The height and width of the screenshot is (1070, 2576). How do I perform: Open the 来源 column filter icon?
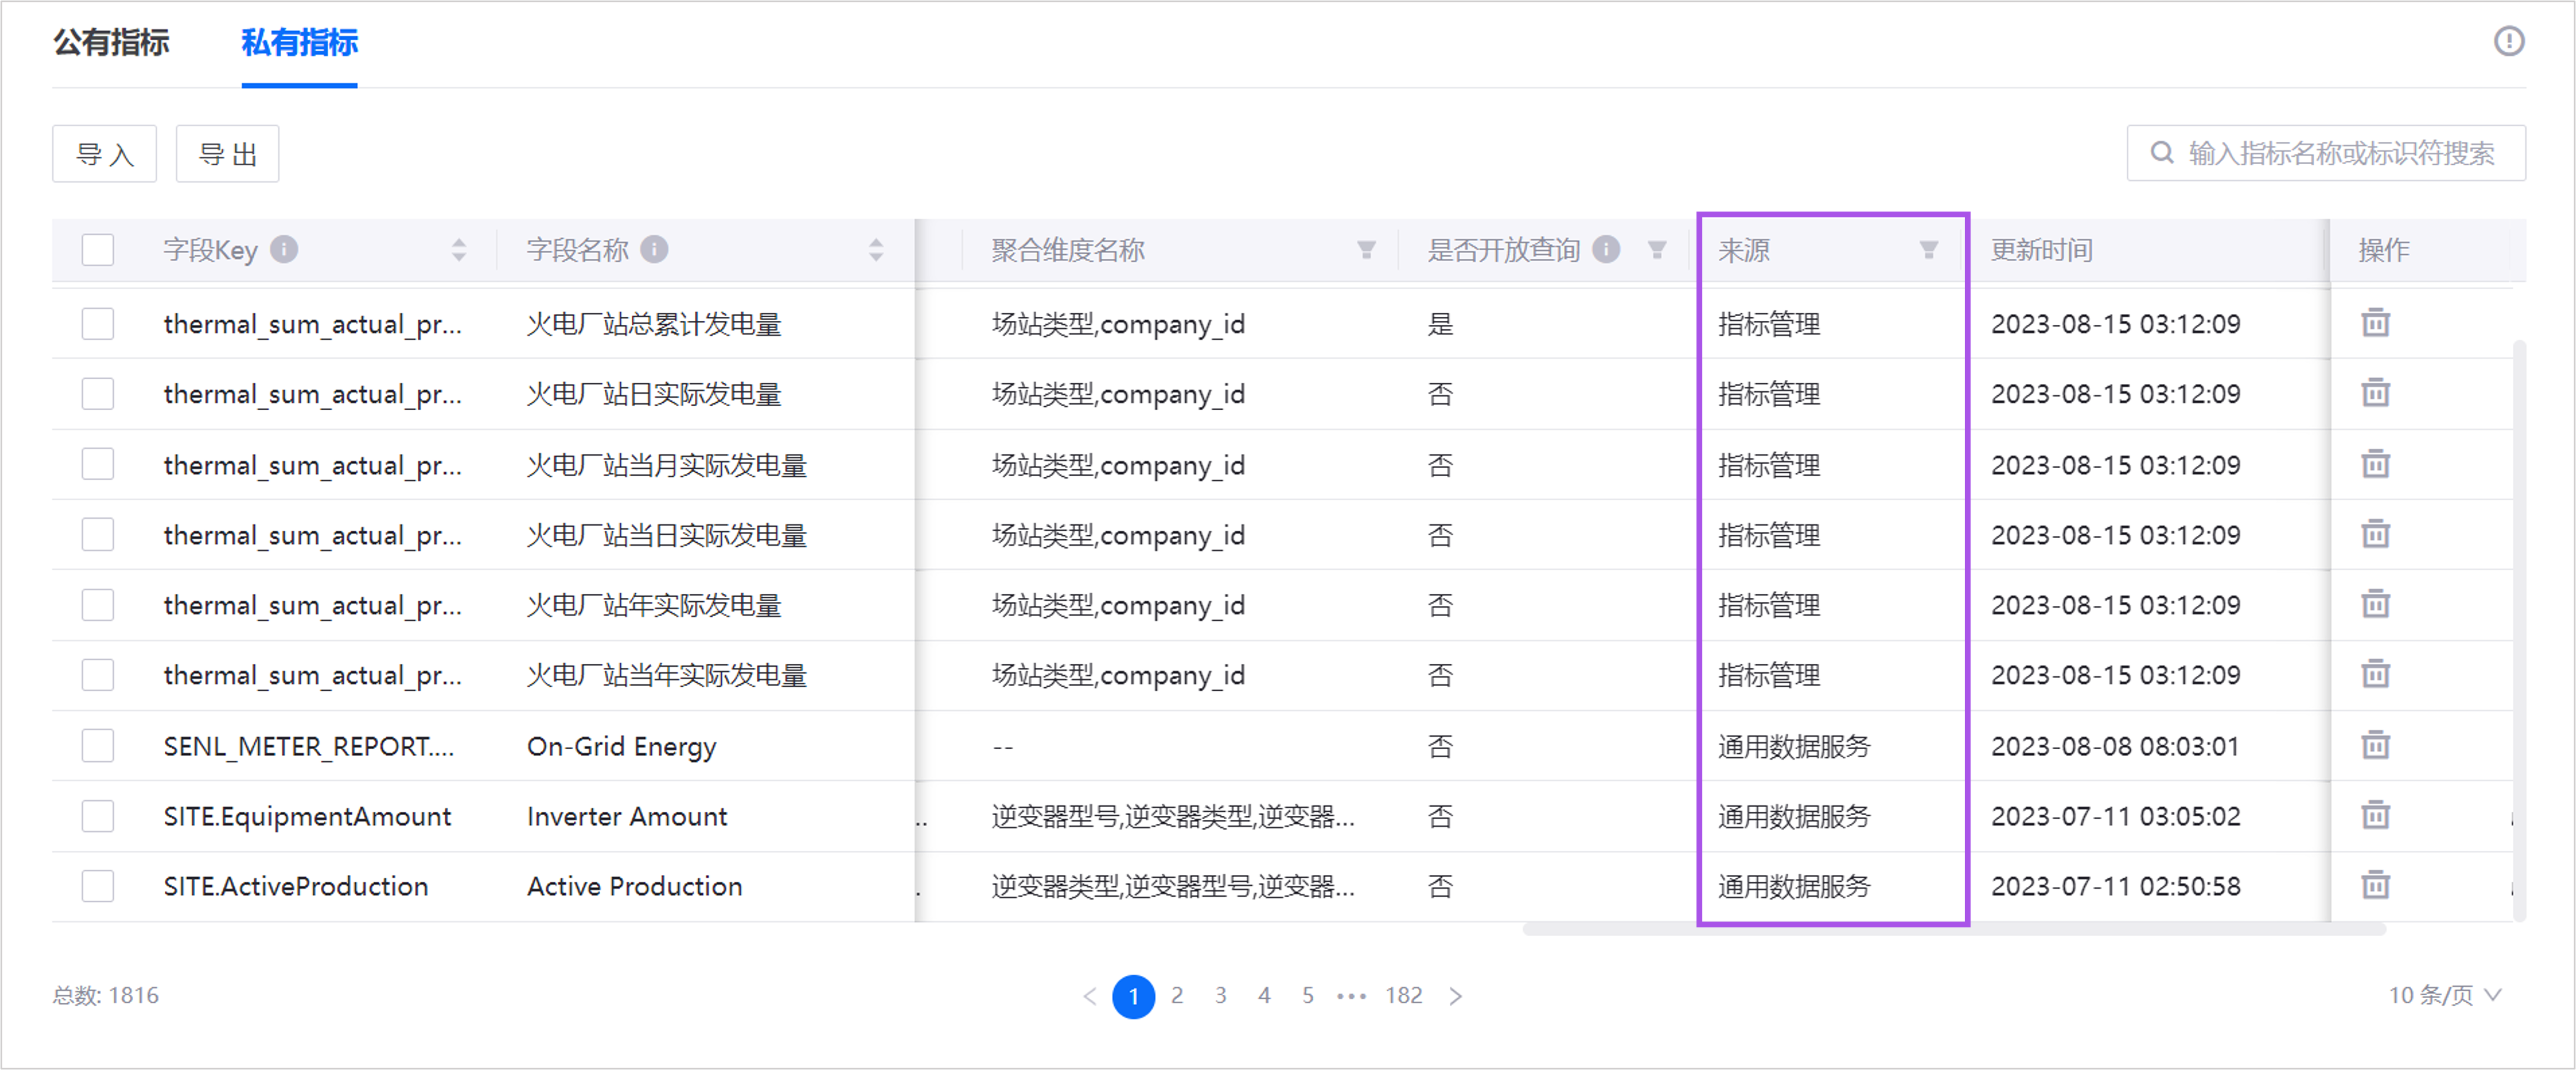pos(1928,250)
